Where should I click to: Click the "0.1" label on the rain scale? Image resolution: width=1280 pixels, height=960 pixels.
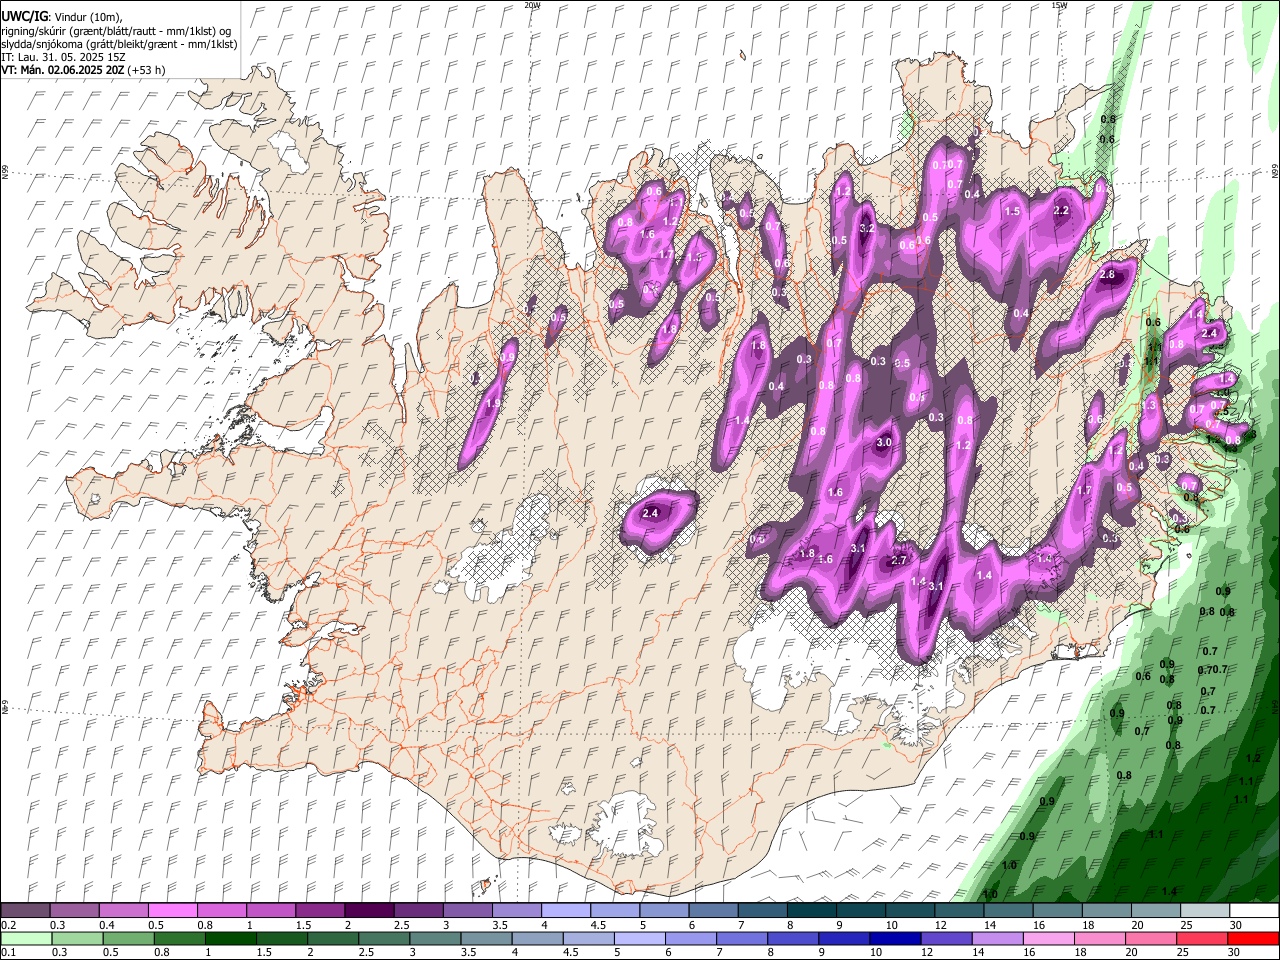tap(8, 952)
